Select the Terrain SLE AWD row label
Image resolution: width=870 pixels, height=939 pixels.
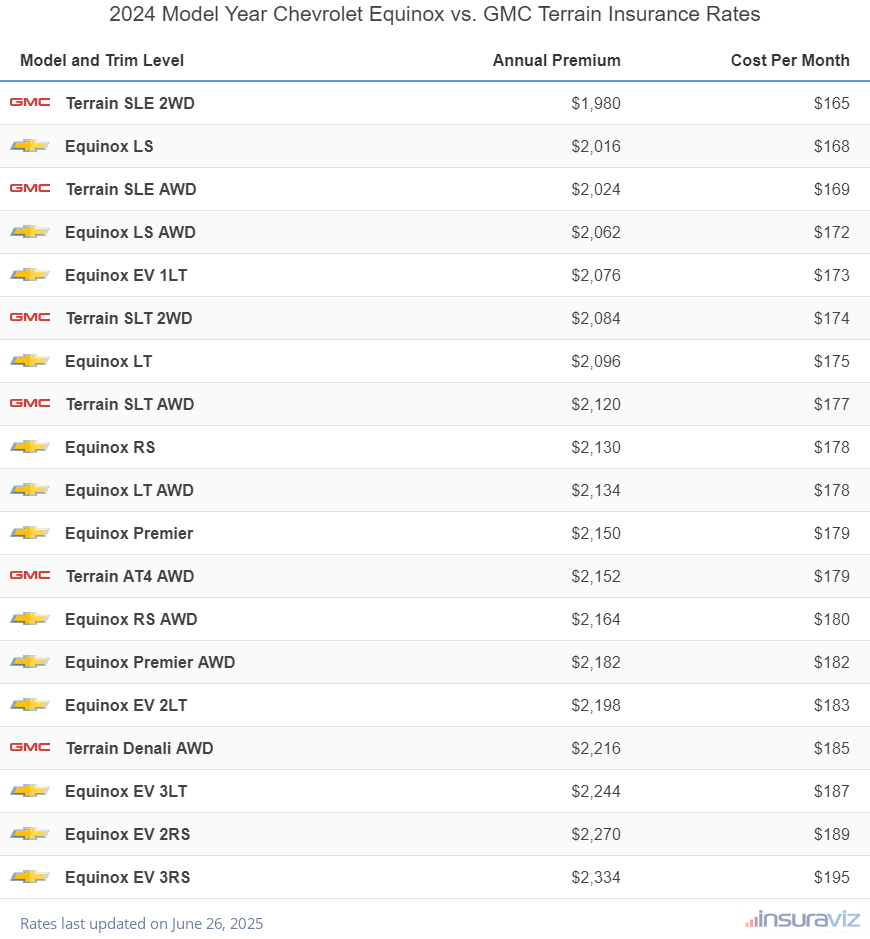131,189
